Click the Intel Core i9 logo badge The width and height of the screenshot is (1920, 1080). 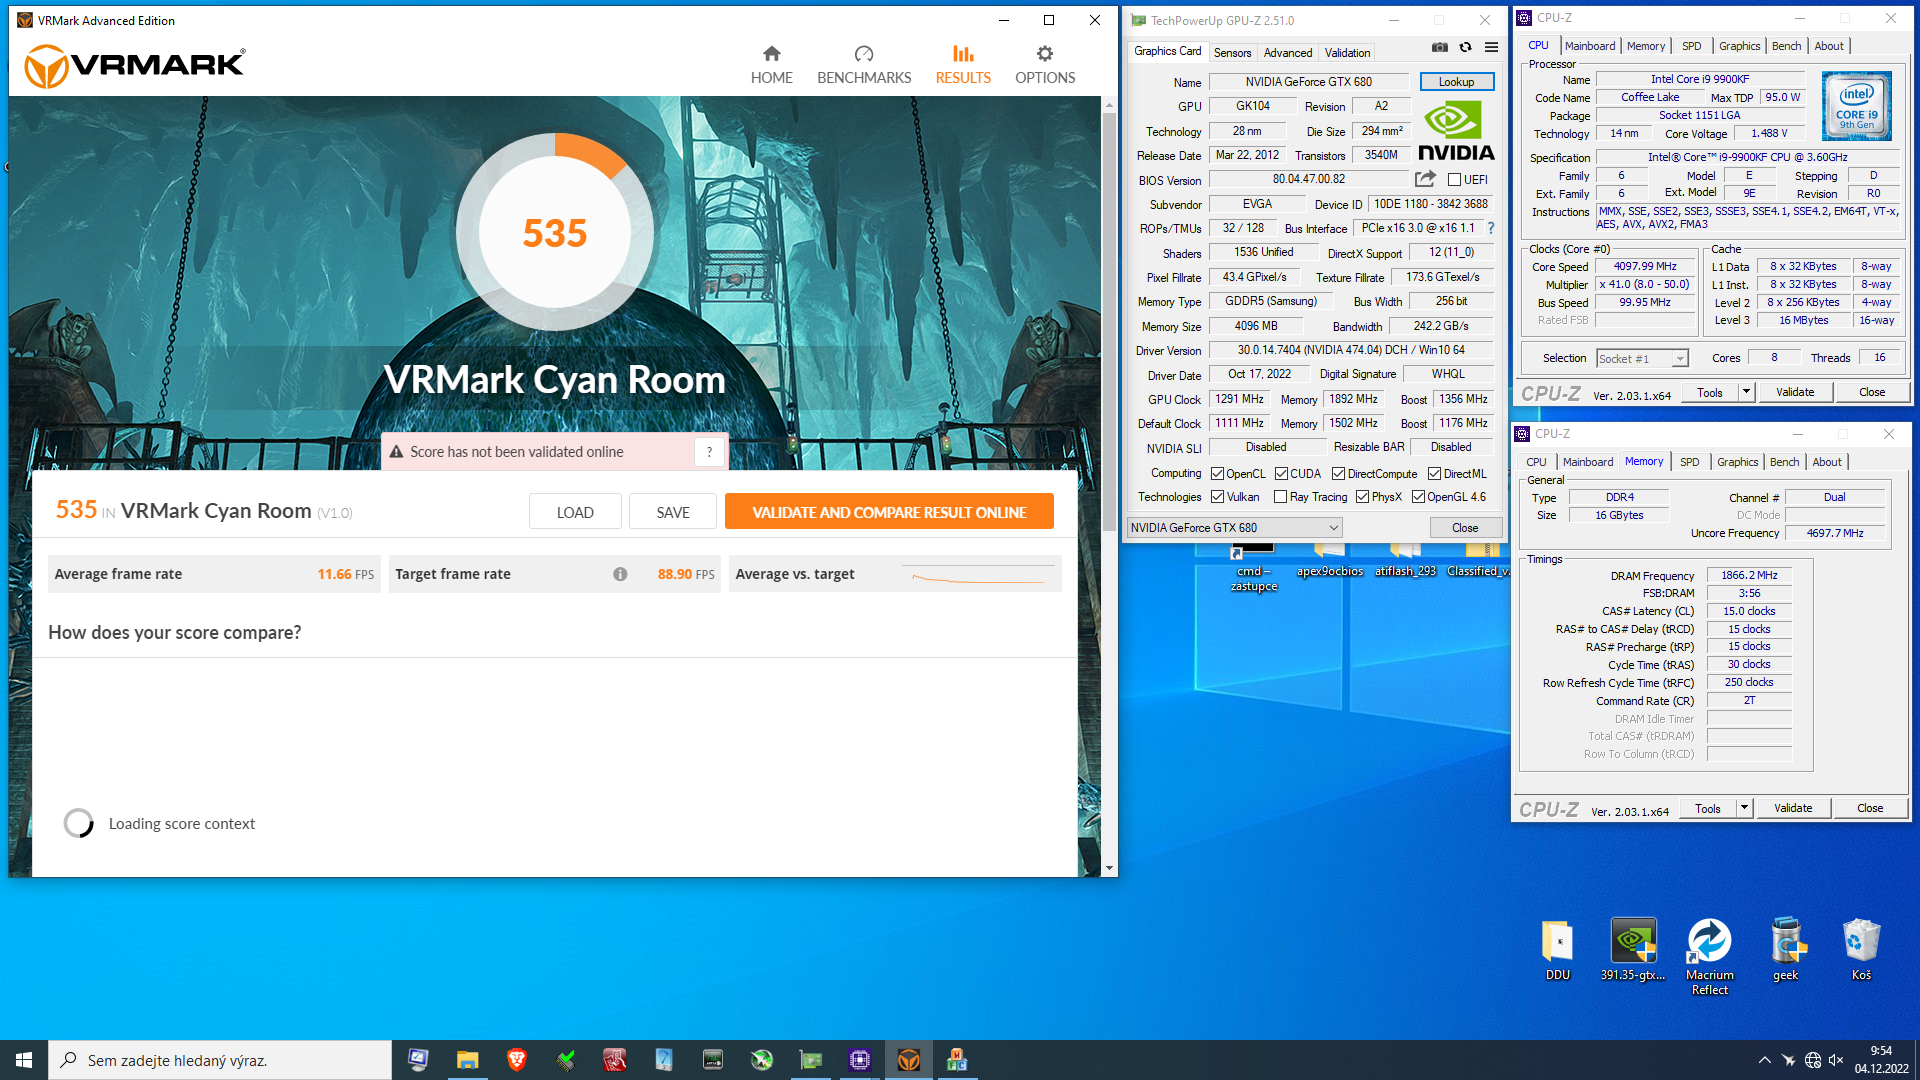click(1857, 106)
